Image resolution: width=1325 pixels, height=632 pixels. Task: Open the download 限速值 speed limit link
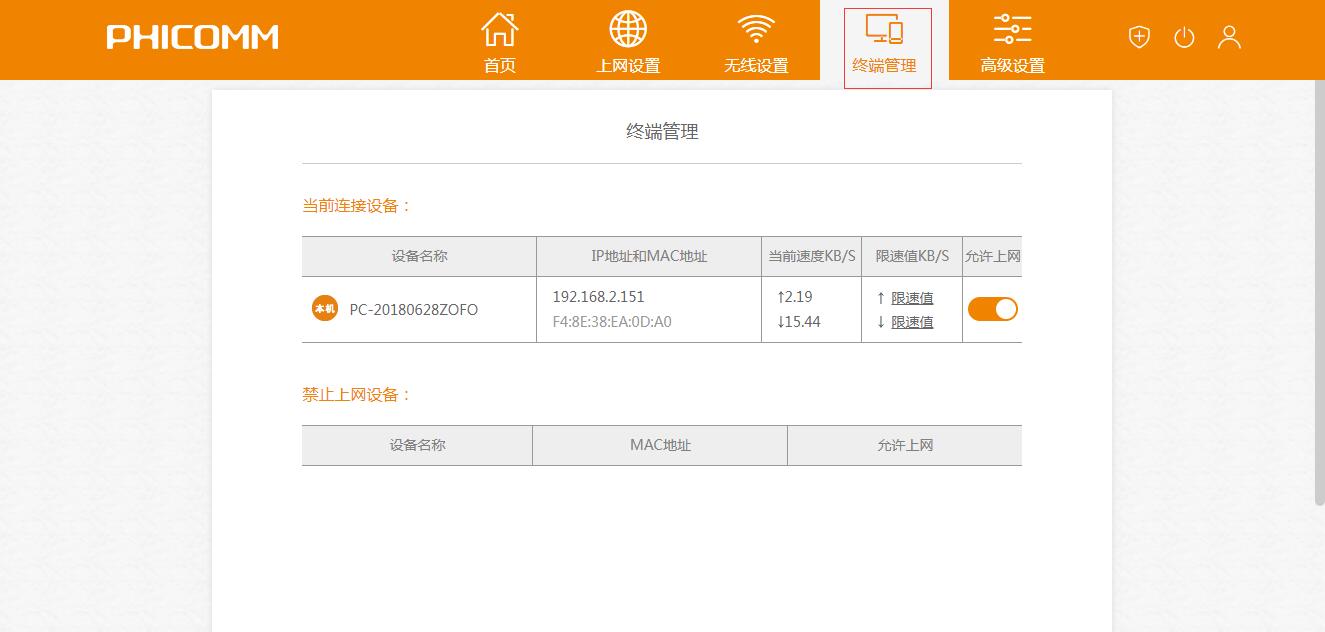click(913, 322)
